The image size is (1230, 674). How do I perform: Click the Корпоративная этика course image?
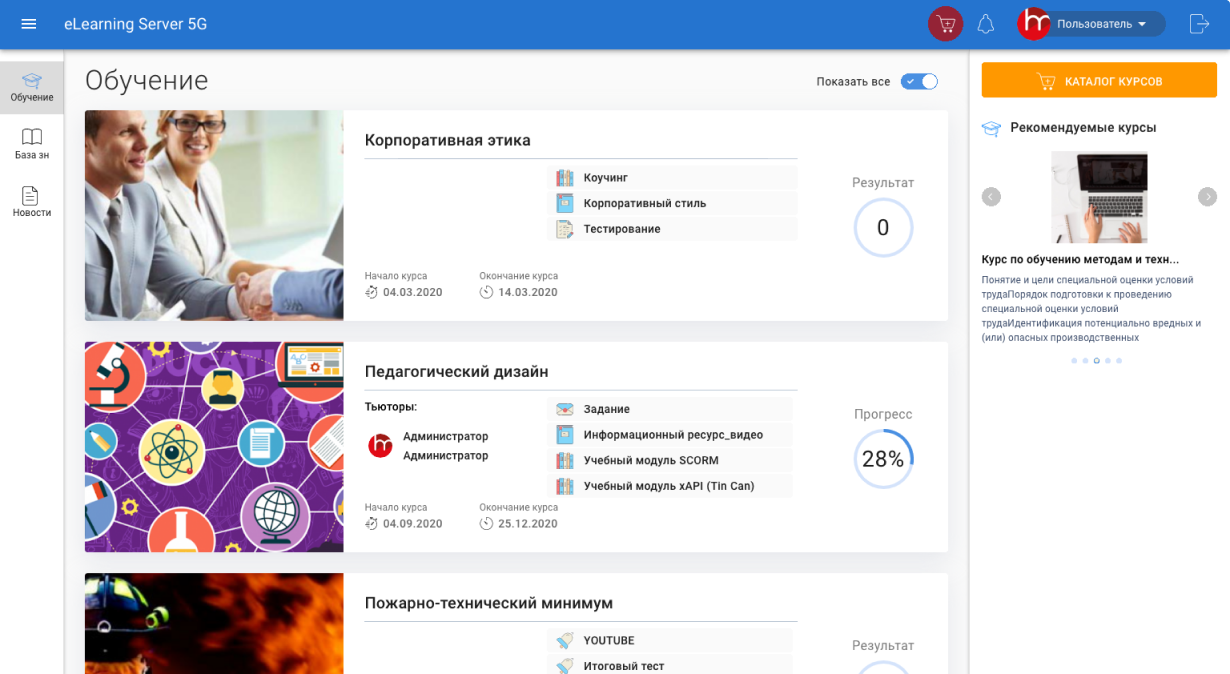[x=214, y=215]
